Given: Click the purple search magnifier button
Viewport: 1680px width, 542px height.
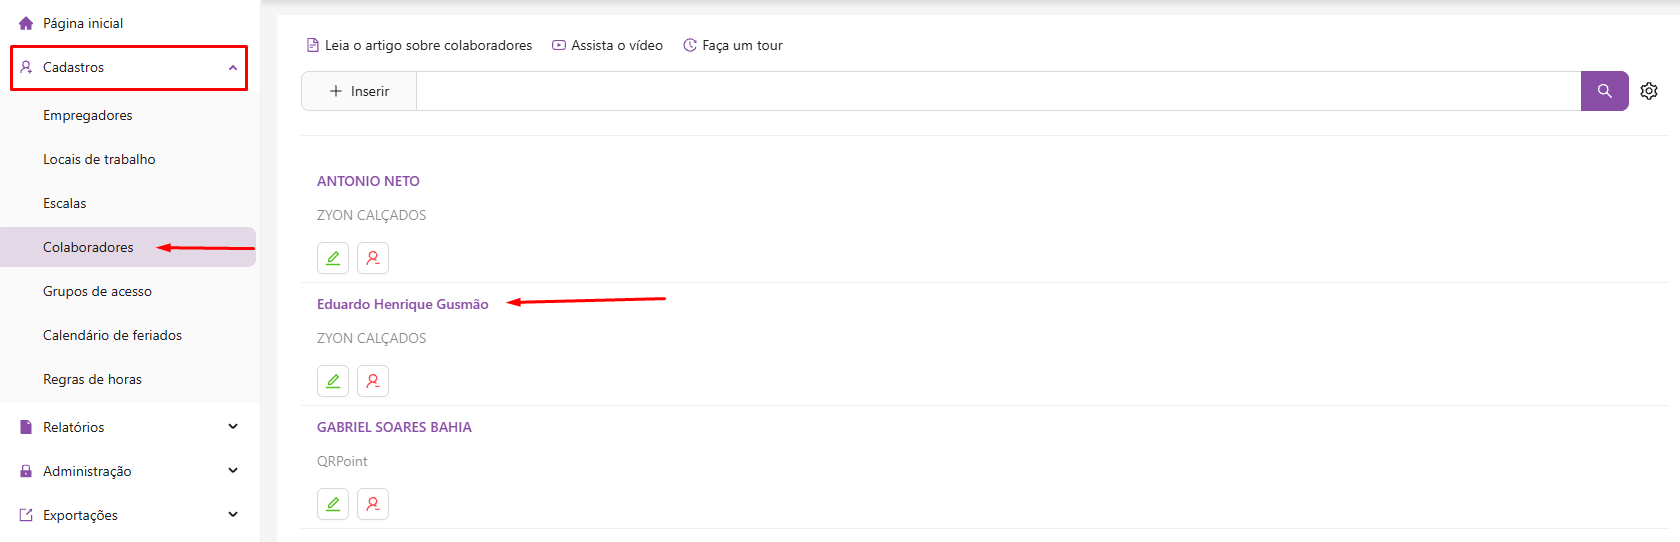Looking at the screenshot, I should point(1604,91).
